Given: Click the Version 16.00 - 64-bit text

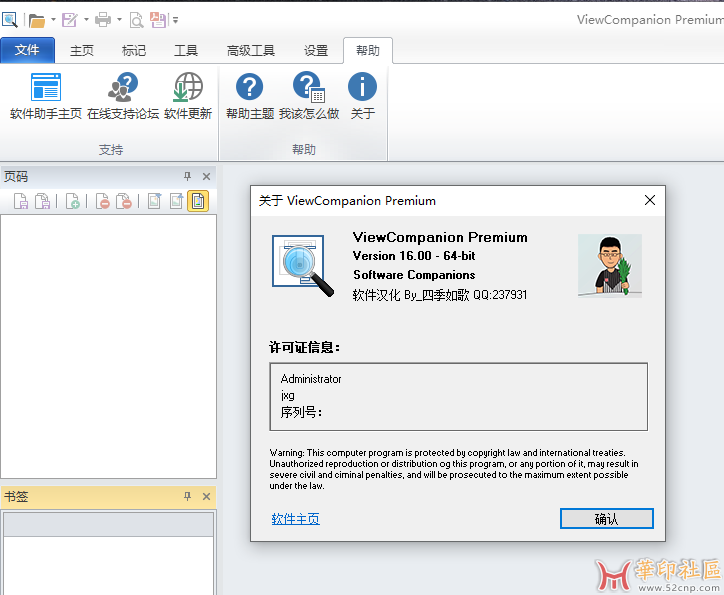Looking at the screenshot, I should (x=414, y=256).
